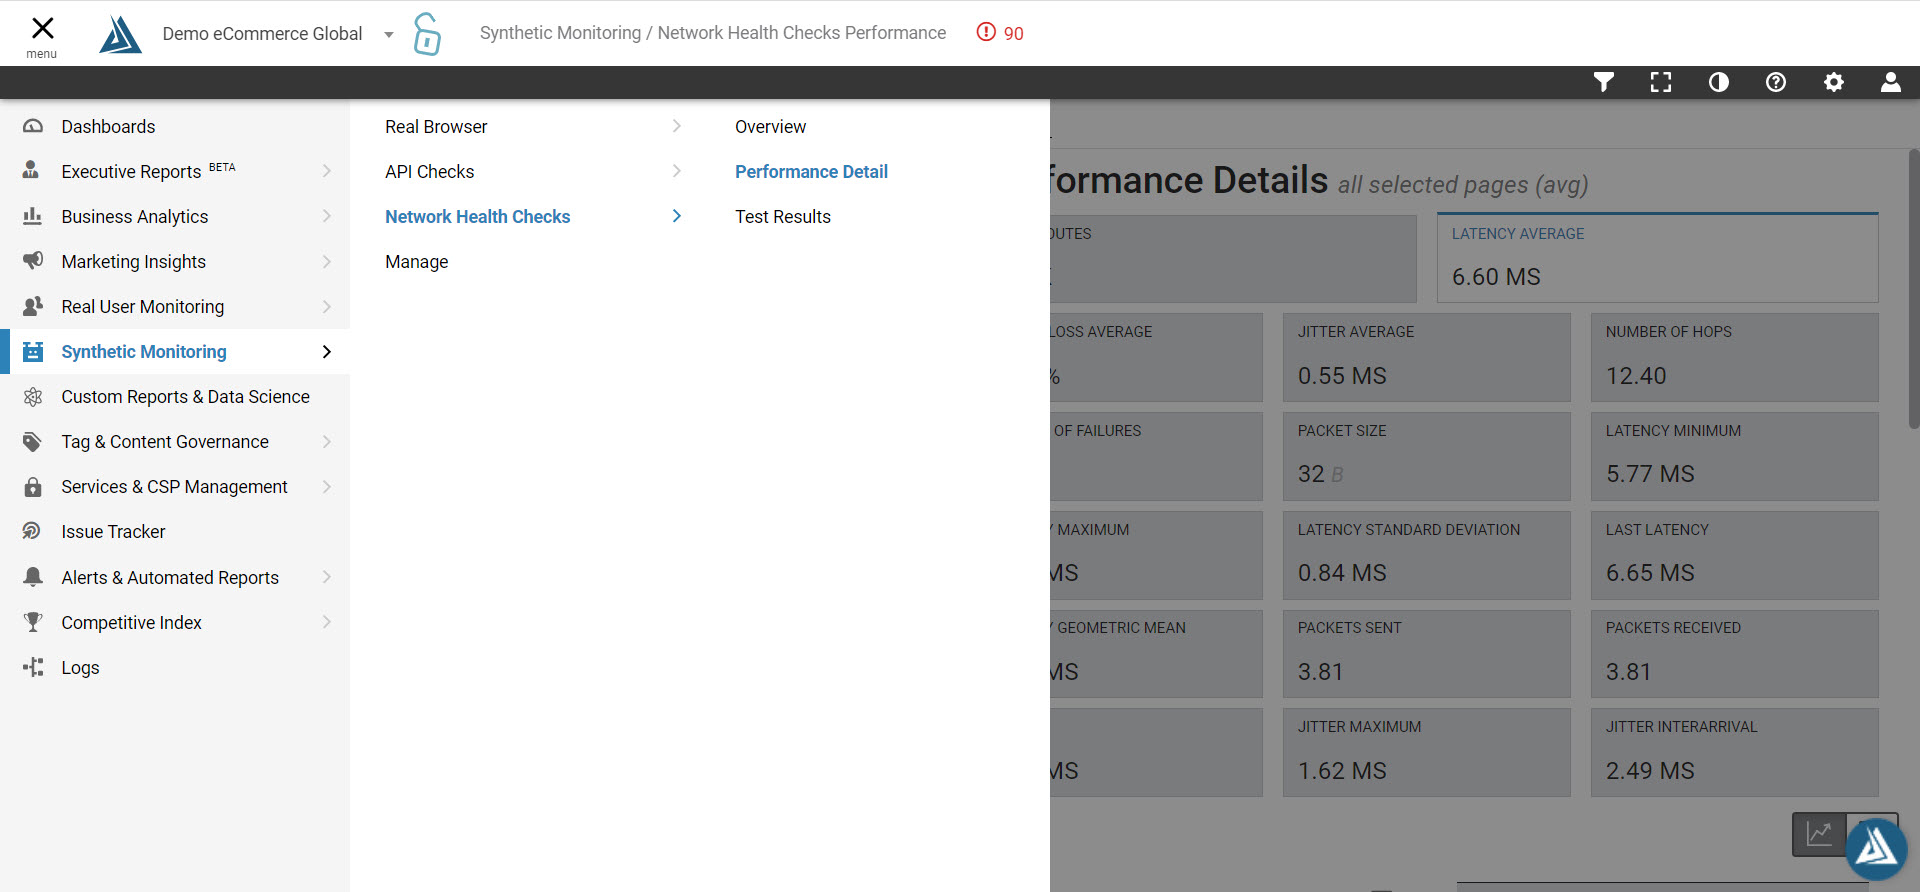
Task: Click the Marketing Insights megaphone icon
Action: tap(33, 261)
